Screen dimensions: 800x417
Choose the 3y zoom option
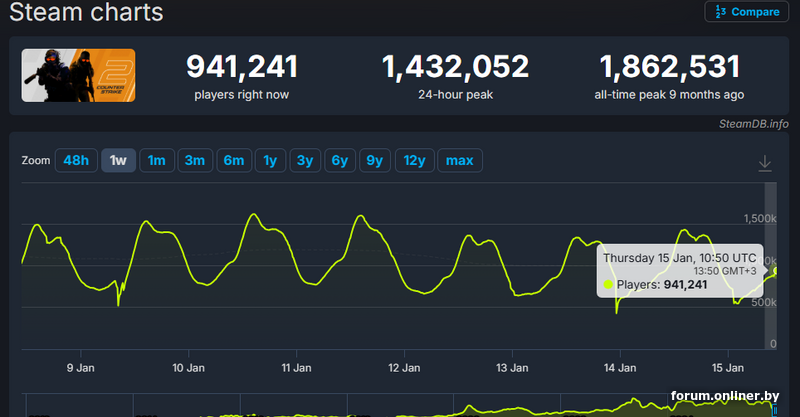tap(305, 160)
